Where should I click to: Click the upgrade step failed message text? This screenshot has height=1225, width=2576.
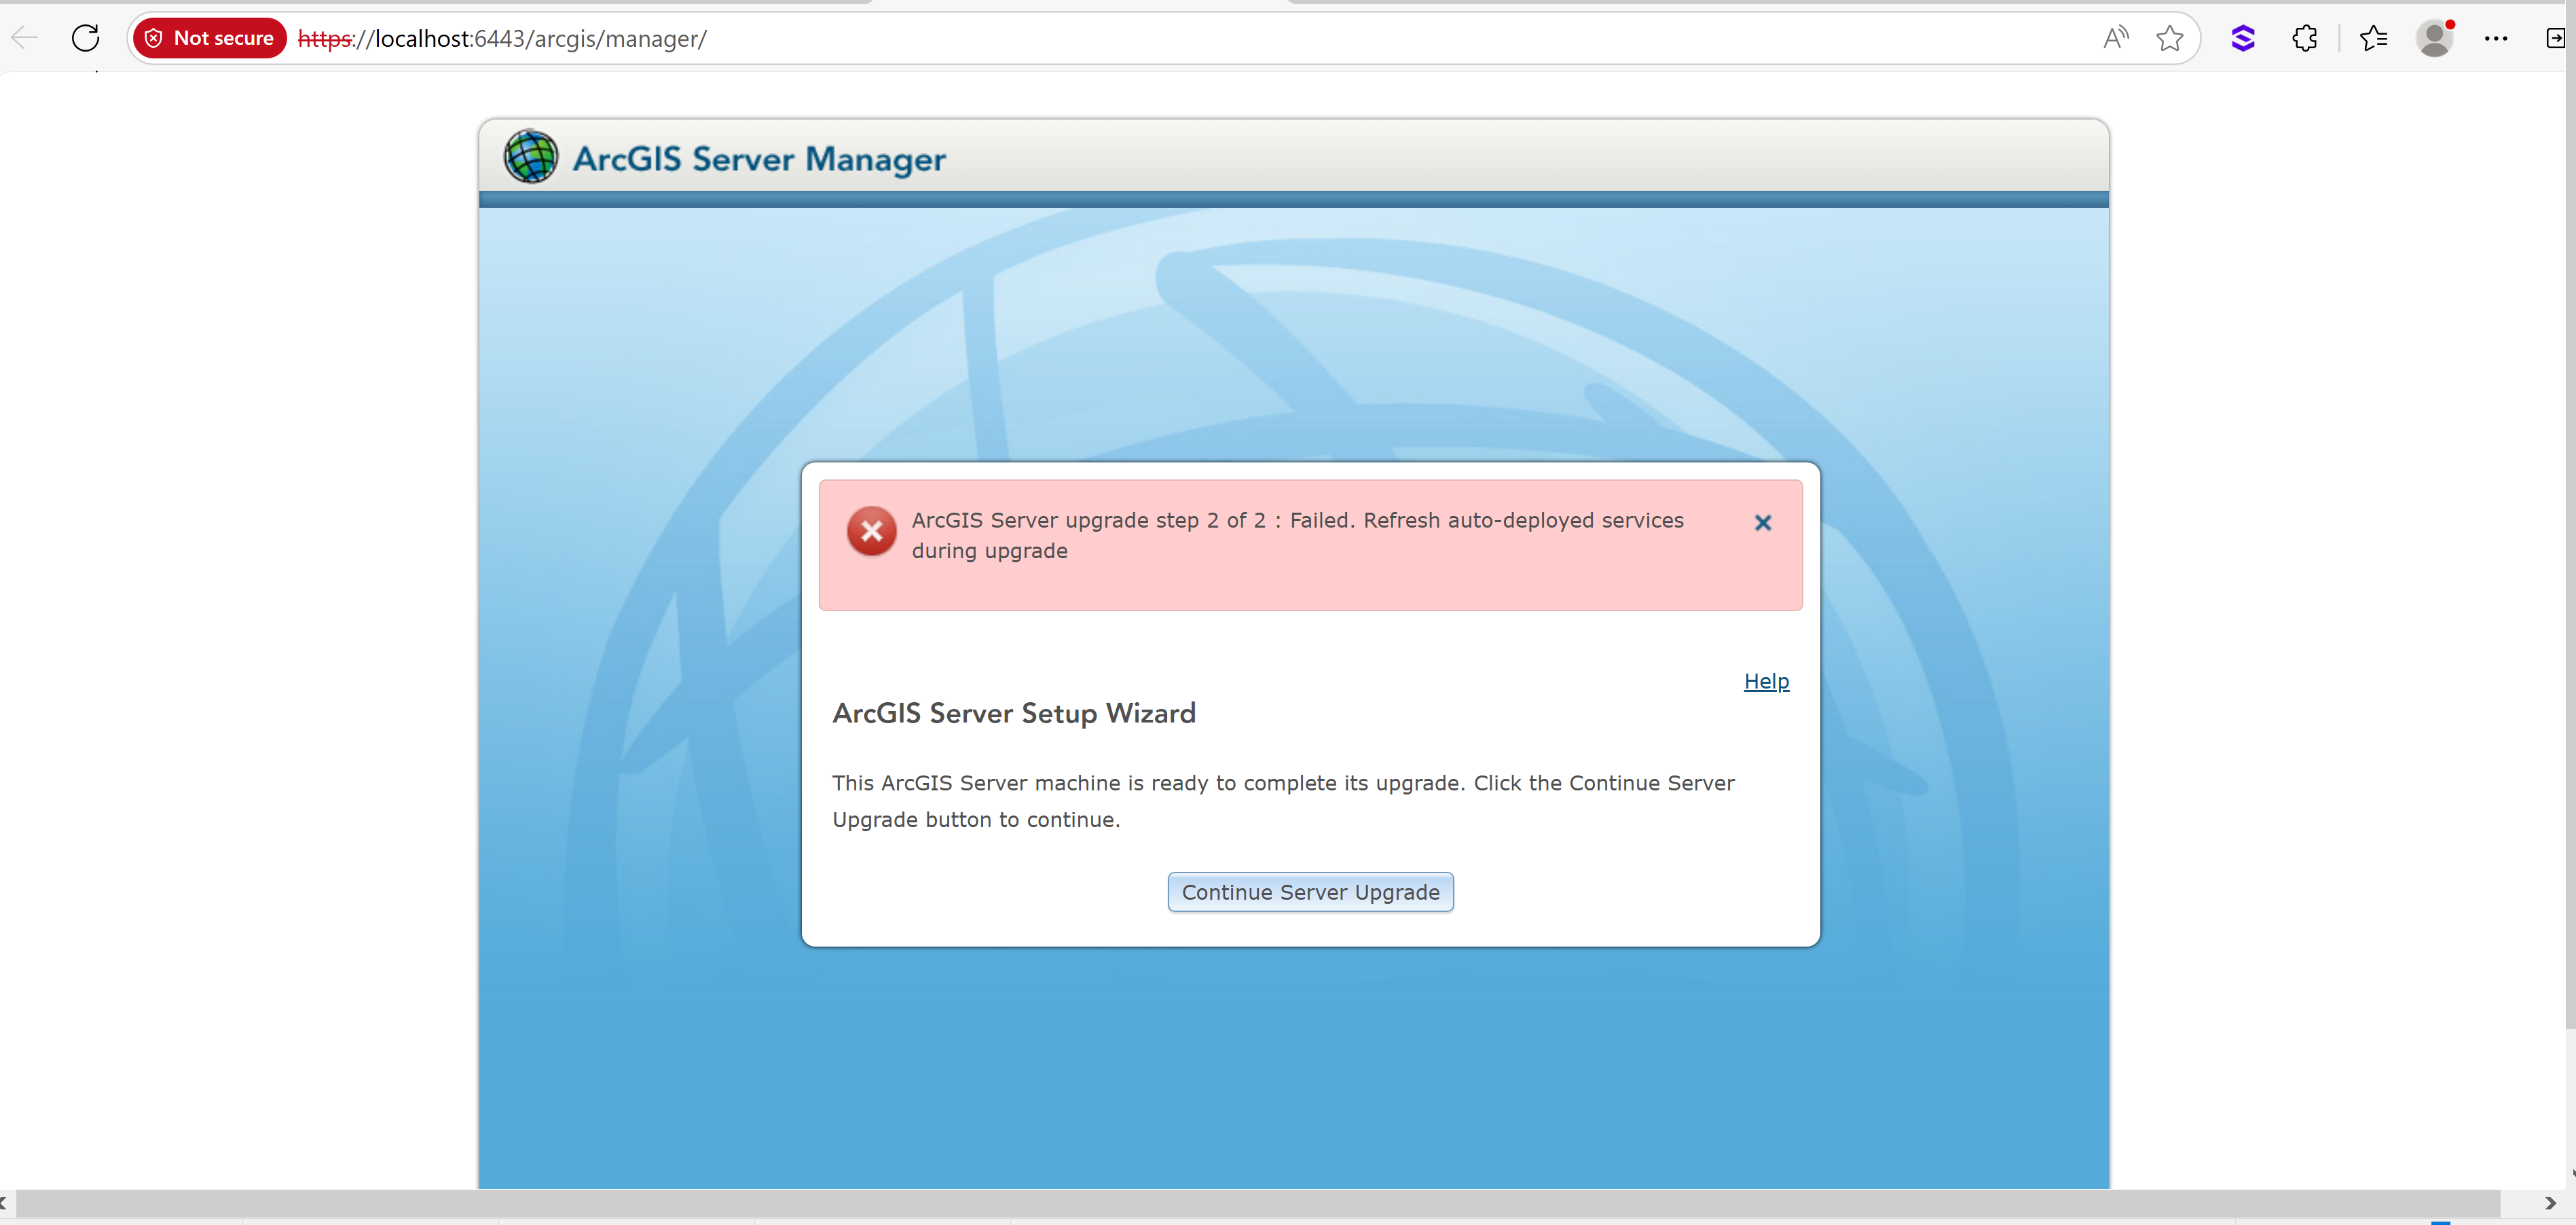pyautogui.click(x=1297, y=535)
